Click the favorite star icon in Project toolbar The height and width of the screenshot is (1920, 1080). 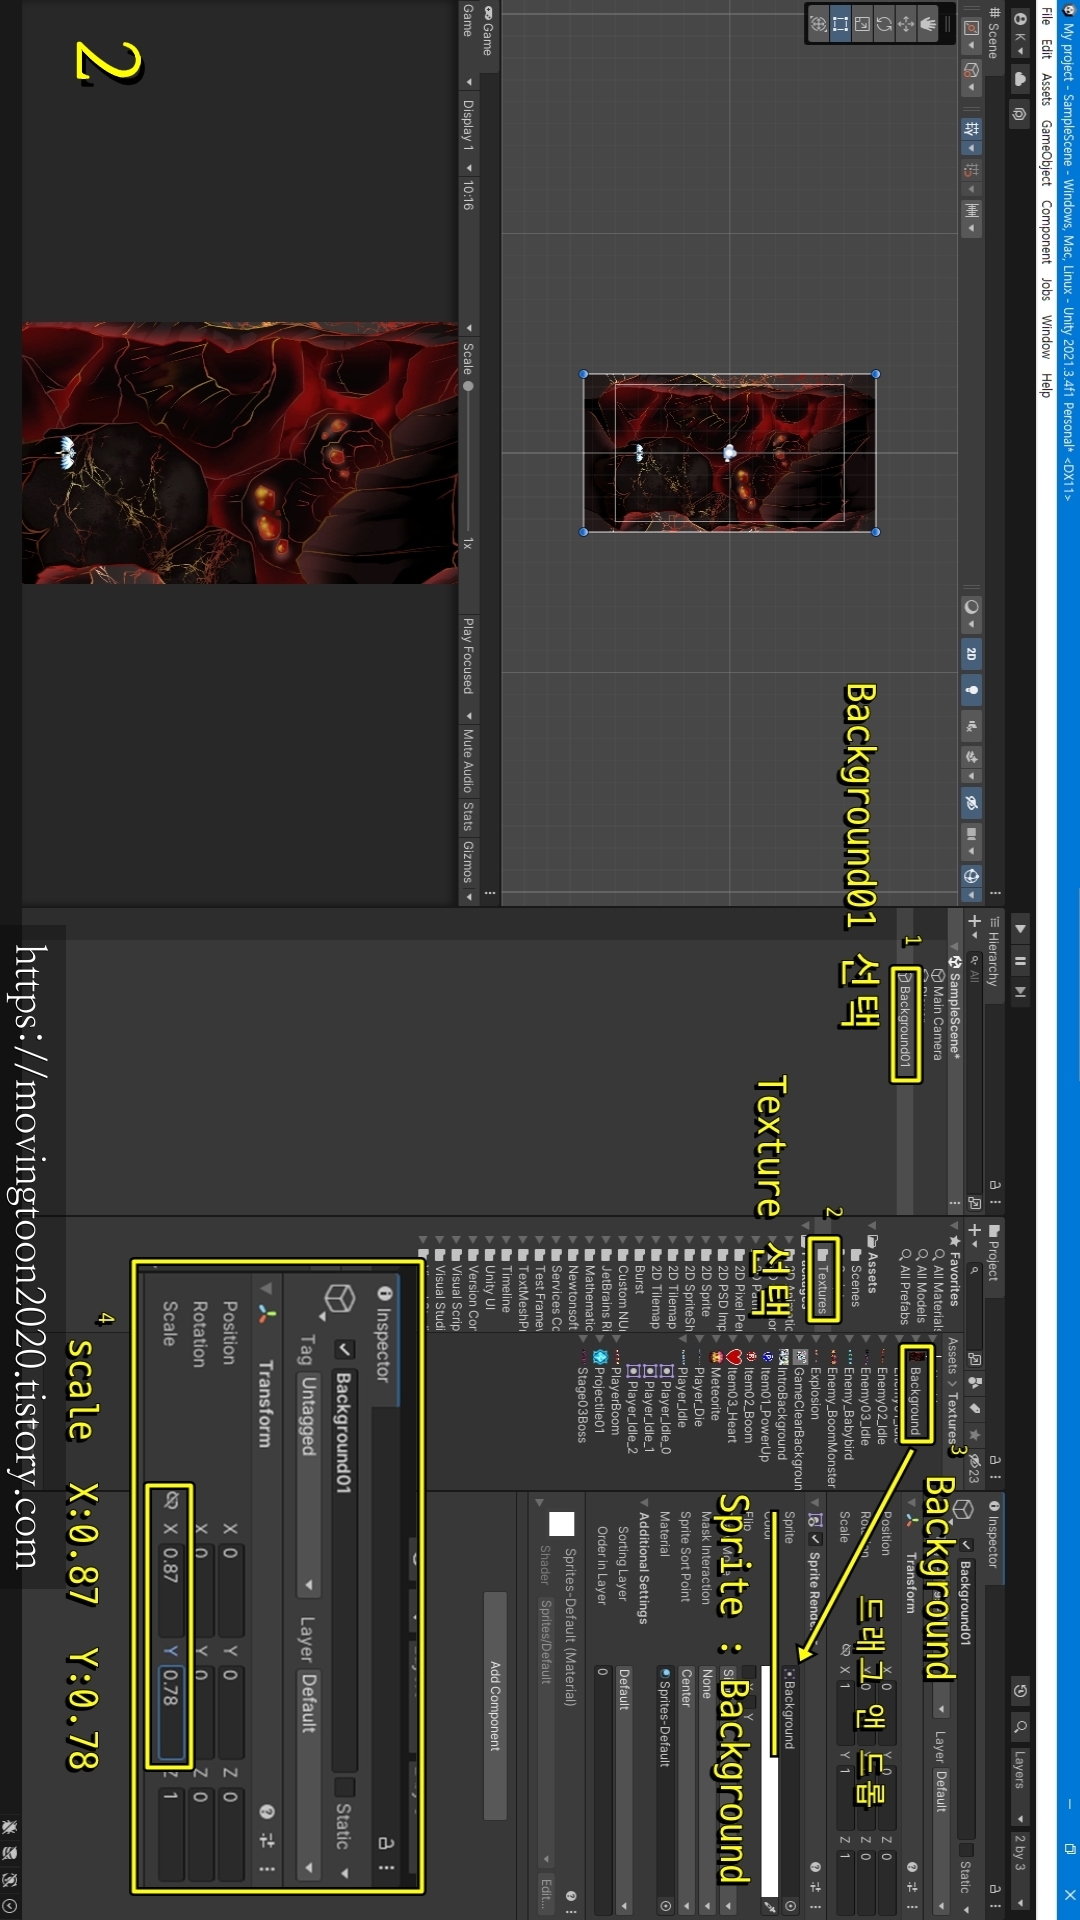point(974,1435)
